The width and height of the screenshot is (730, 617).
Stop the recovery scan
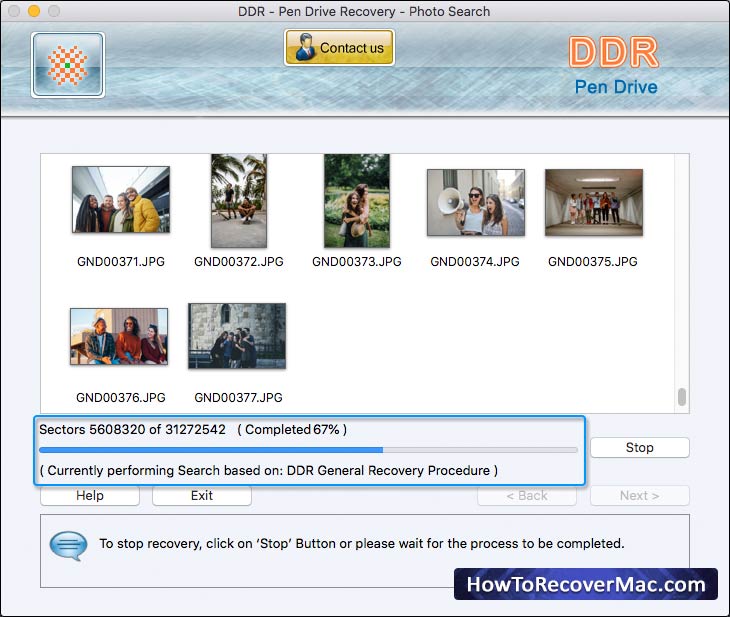[640, 447]
